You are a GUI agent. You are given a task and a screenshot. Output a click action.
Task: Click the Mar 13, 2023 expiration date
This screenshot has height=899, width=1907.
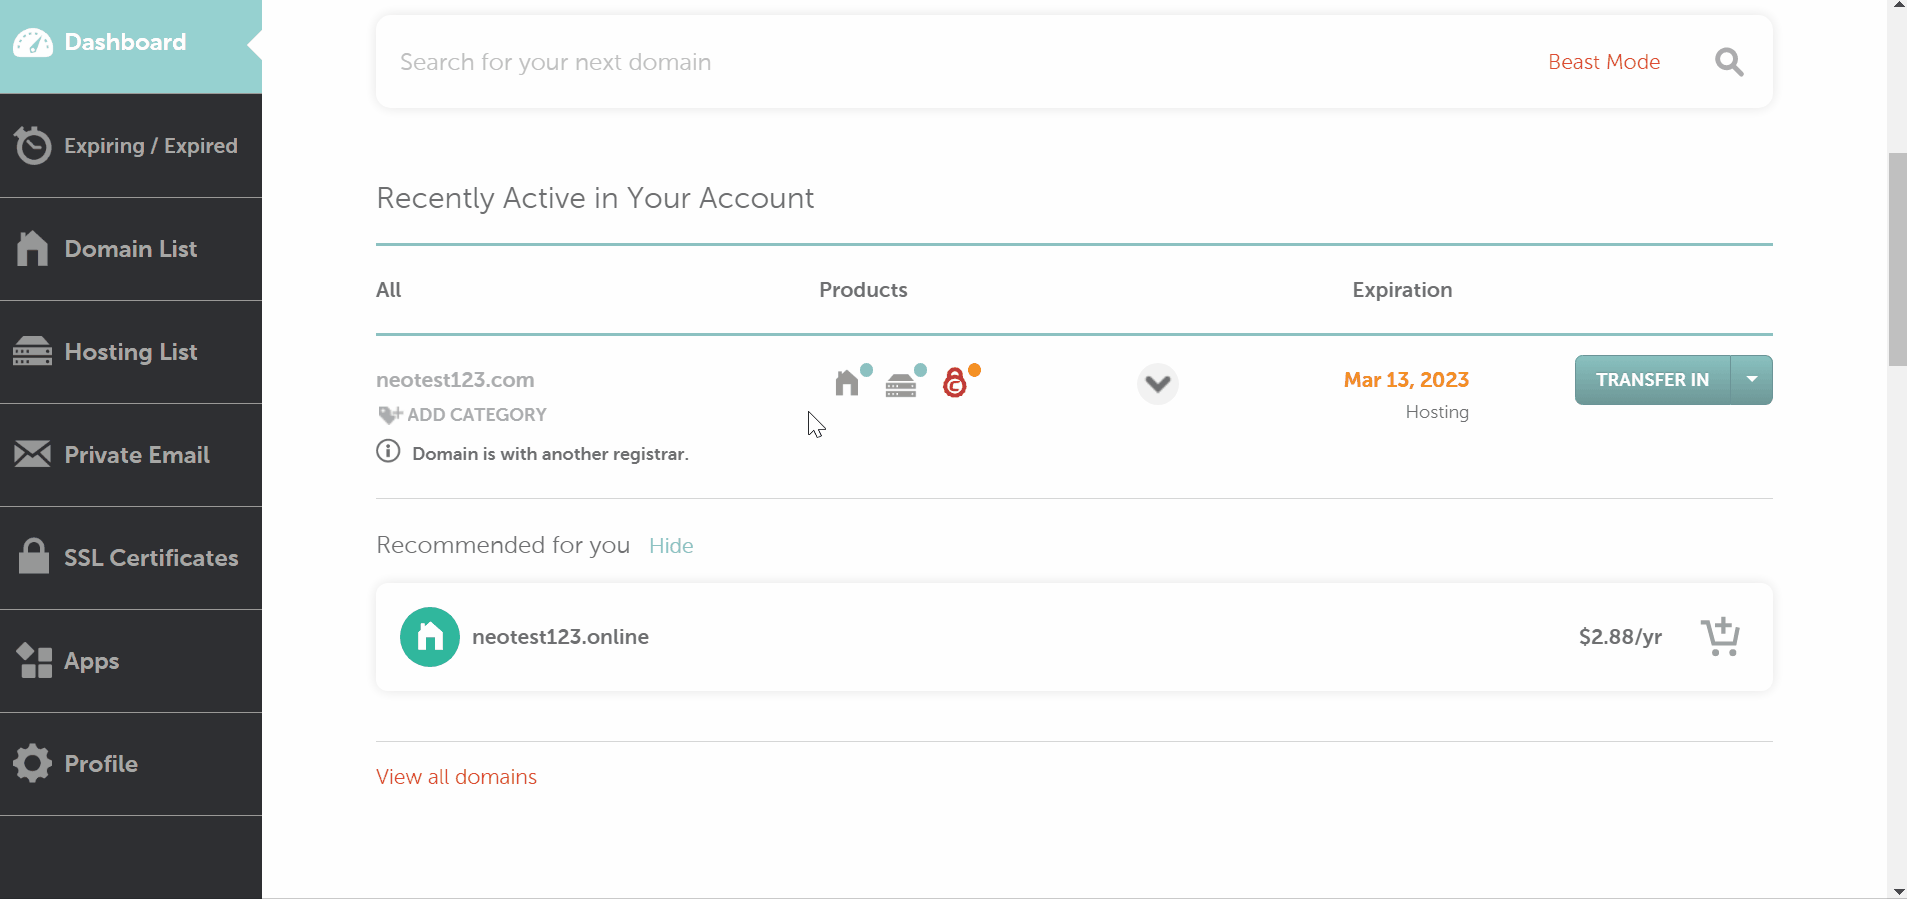pyautogui.click(x=1406, y=380)
